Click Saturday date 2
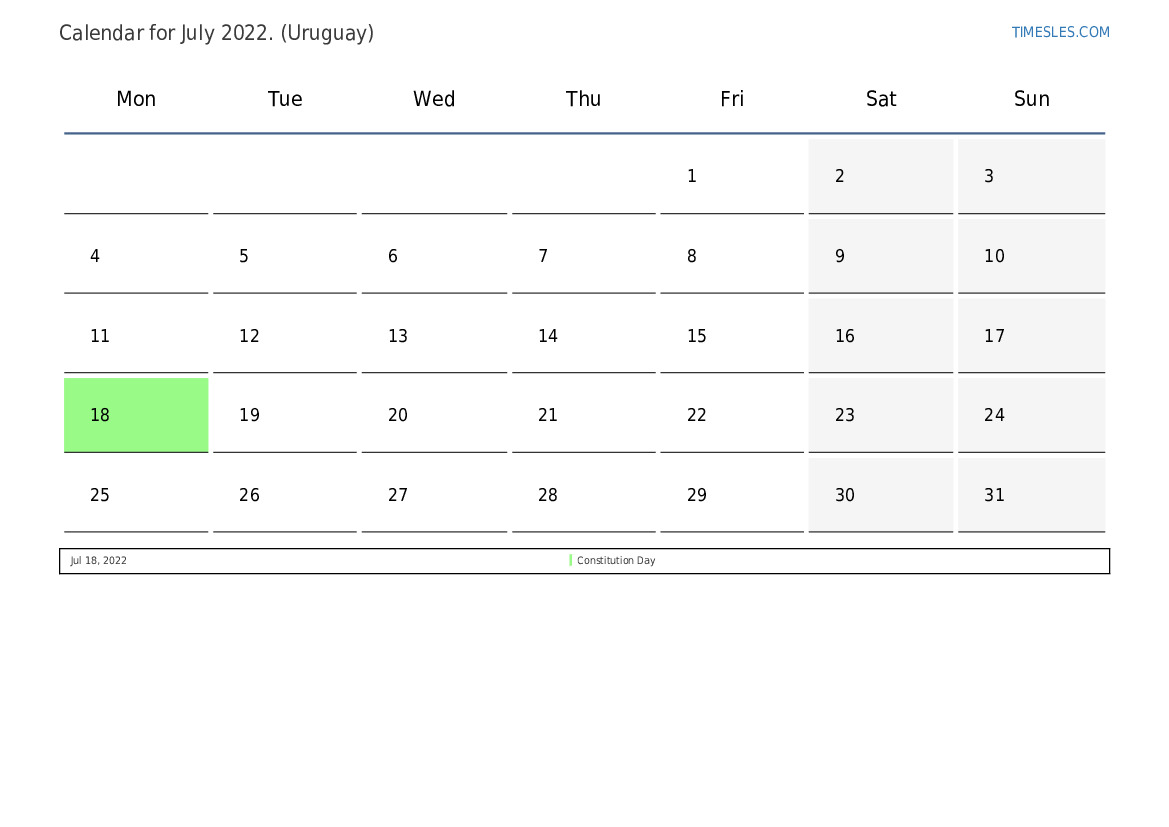This screenshot has height=827, width=1169. [x=880, y=176]
